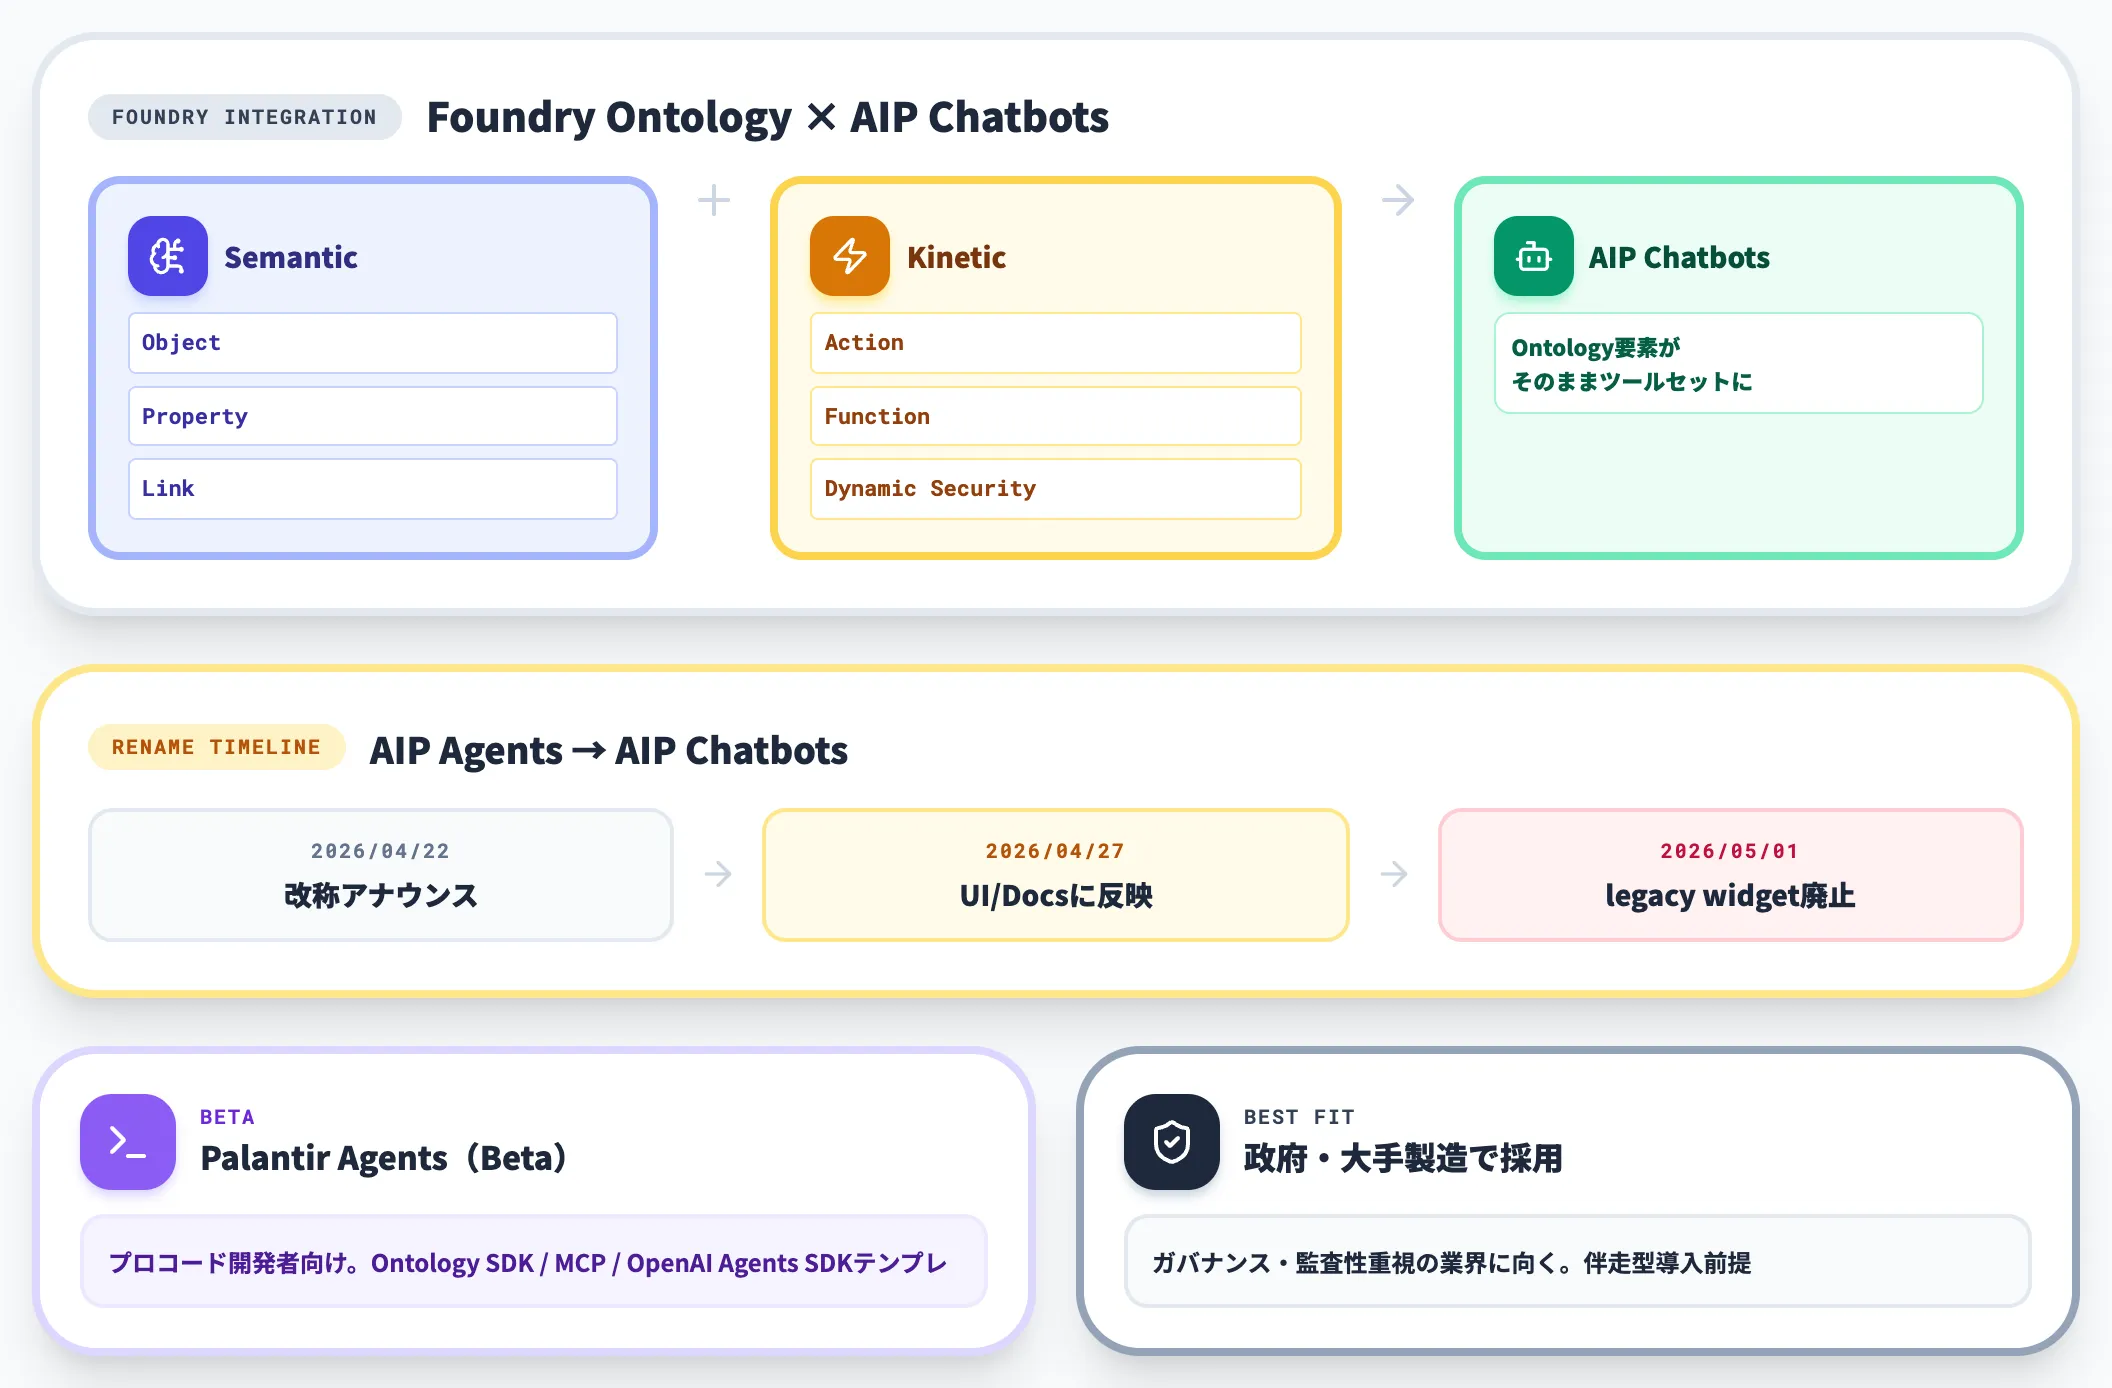Click the AIP Chatbots card title
Screen dimensions: 2112x1388
[x=1680, y=257]
